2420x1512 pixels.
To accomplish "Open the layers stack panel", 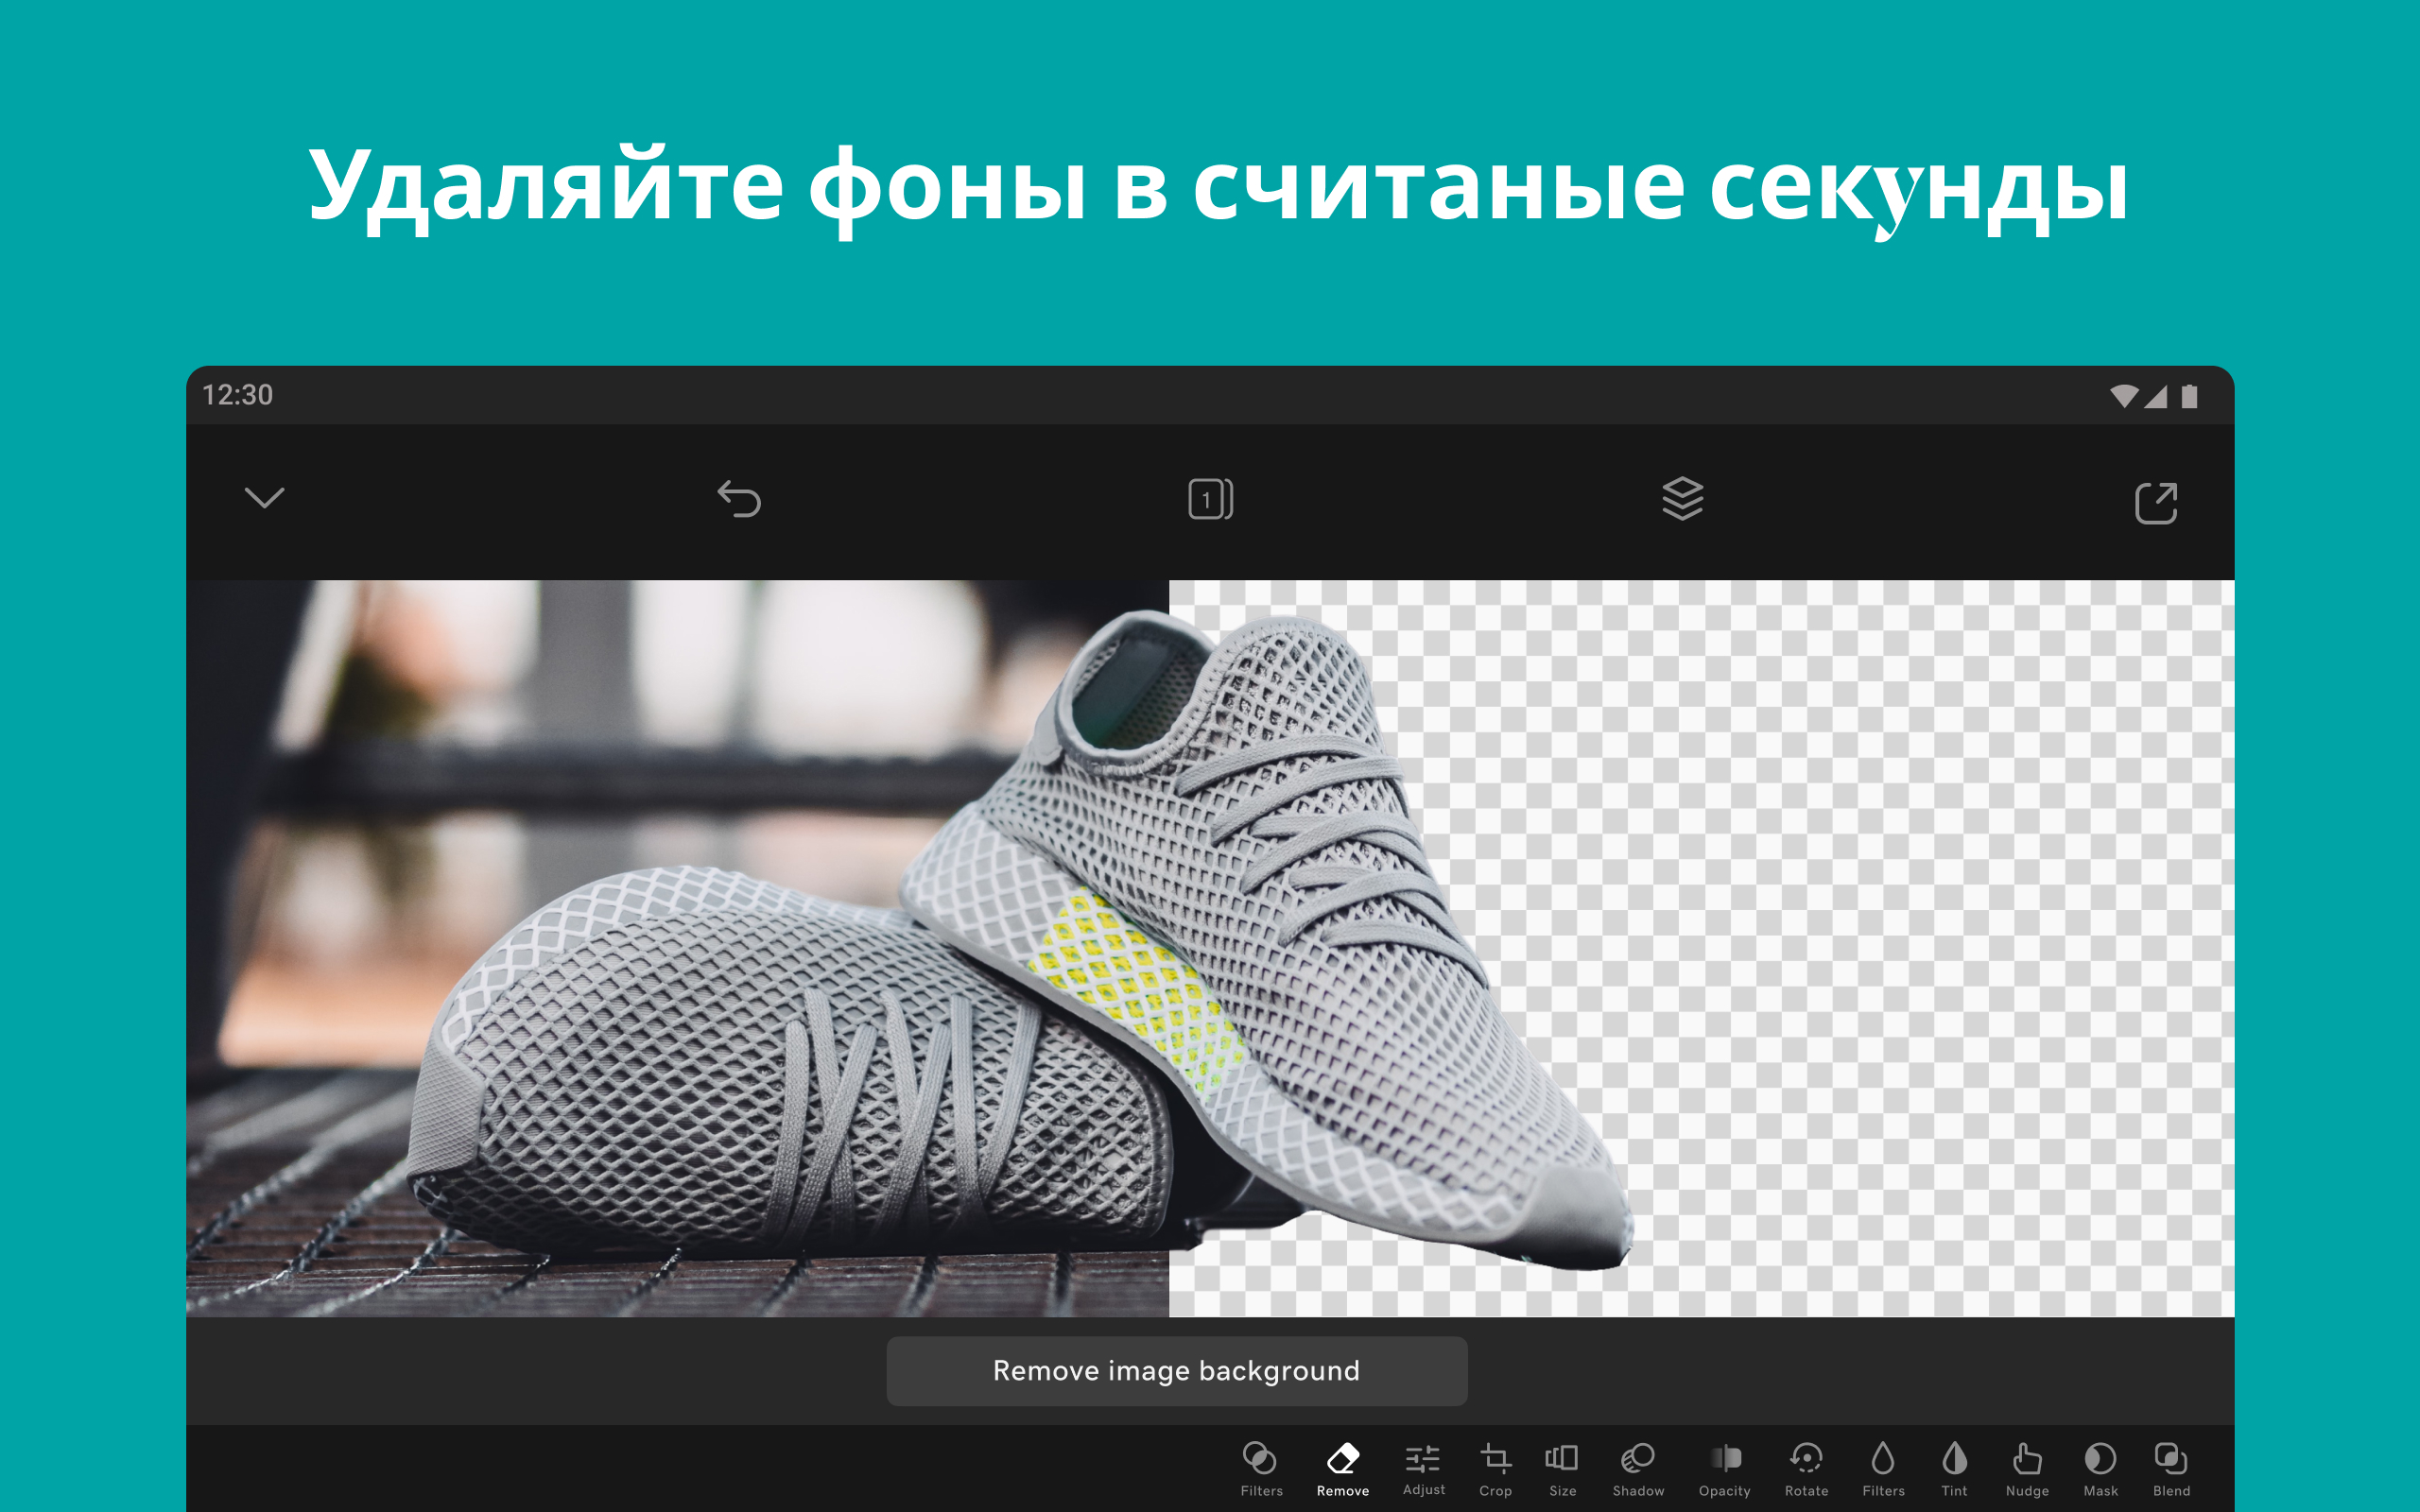I will click(x=1682, y=498).
